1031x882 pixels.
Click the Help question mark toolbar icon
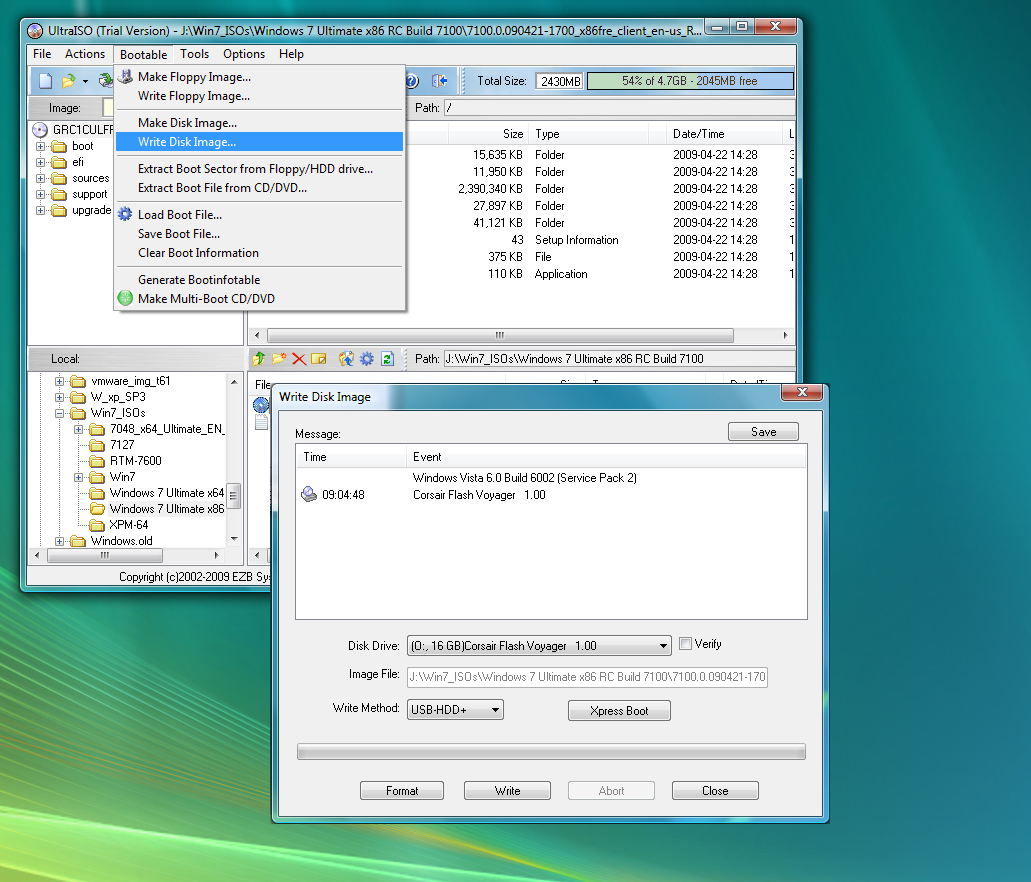click(413, 81)
